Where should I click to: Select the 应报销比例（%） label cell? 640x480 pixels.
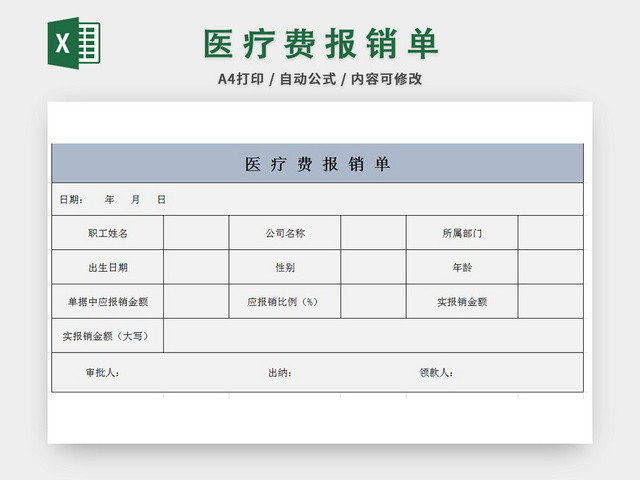pos(285,302)
